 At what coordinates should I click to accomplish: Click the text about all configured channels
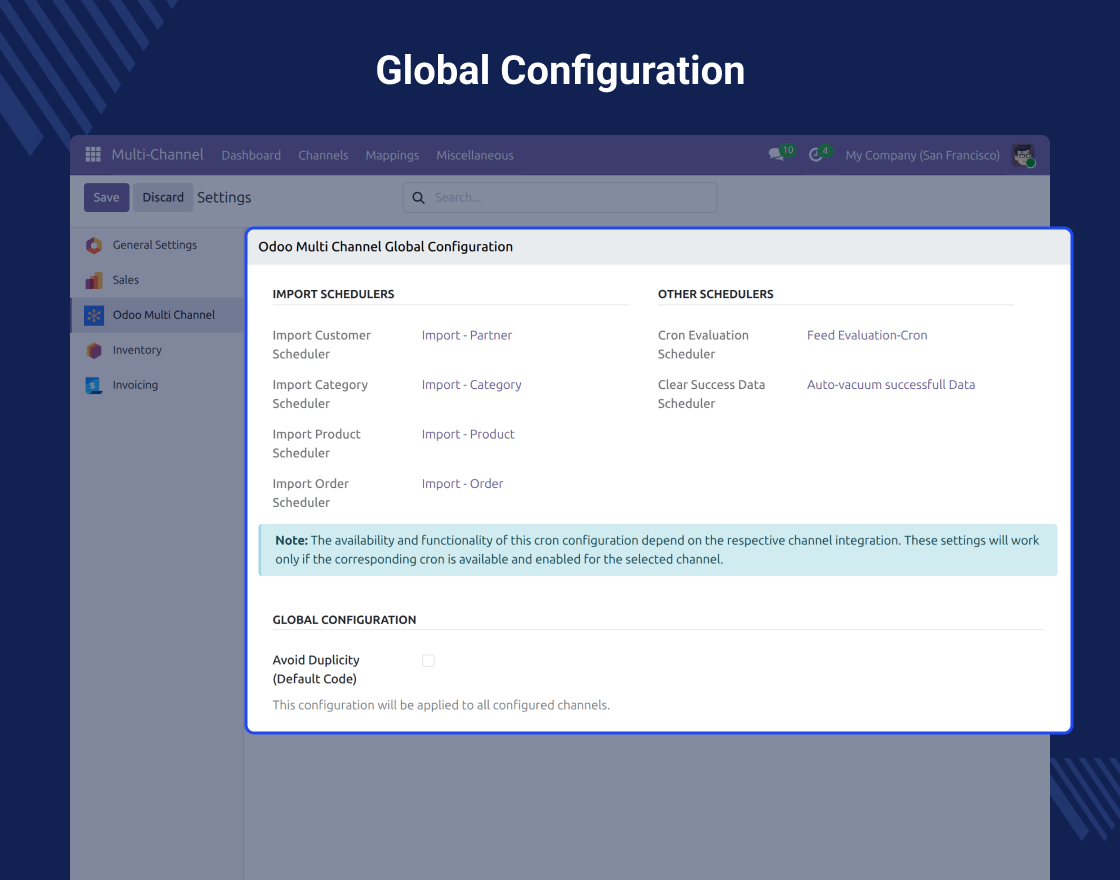click(441, 705)
